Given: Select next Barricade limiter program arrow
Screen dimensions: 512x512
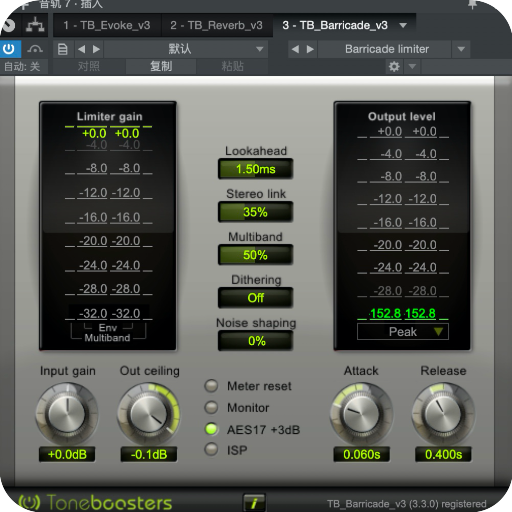Looking at the screenshot, I should (310, 49).
